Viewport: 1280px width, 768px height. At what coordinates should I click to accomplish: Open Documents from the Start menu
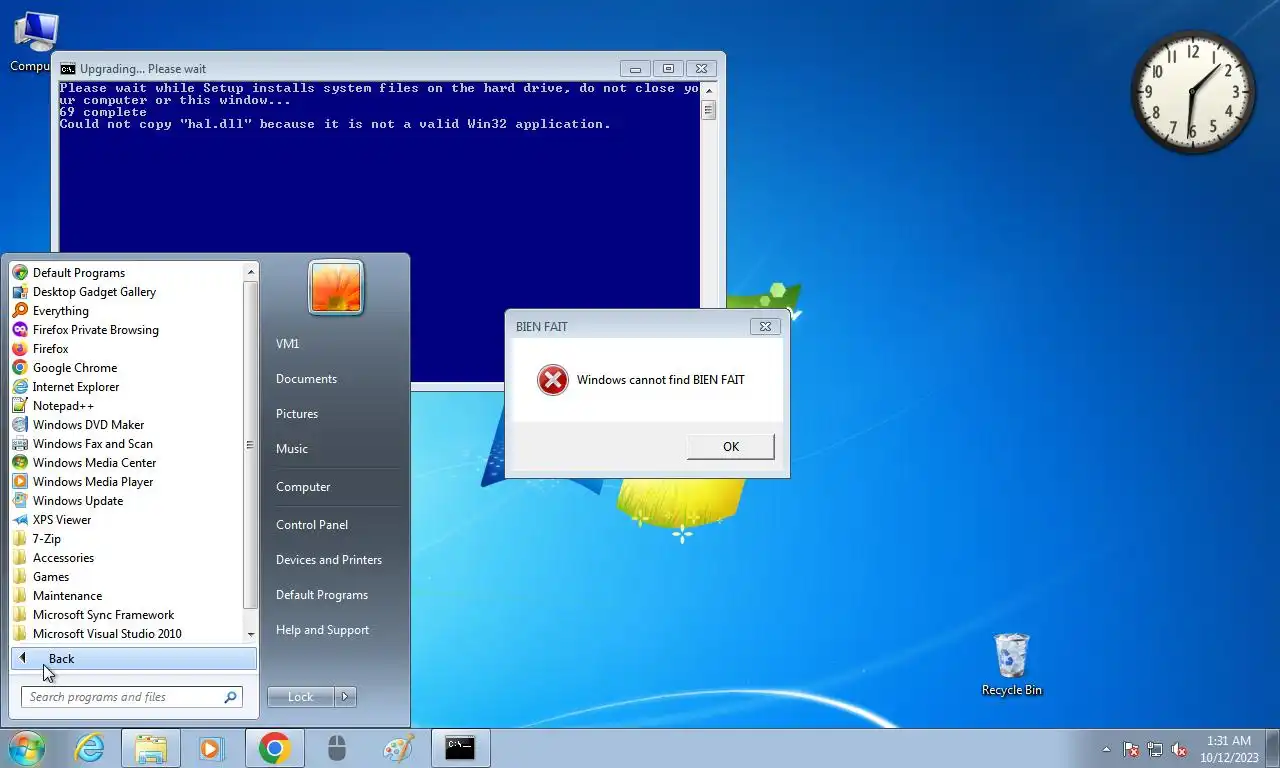coord(306,379)
